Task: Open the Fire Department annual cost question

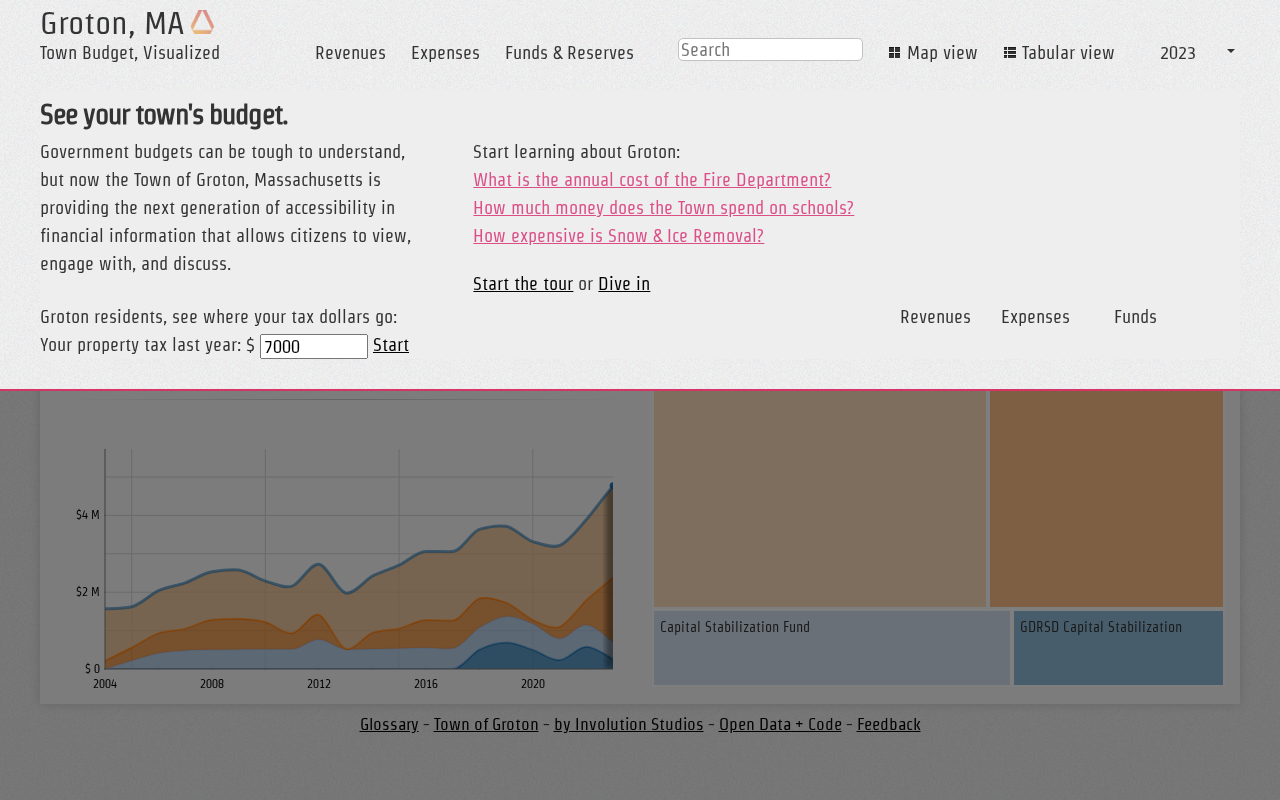Action: [651, 181]
